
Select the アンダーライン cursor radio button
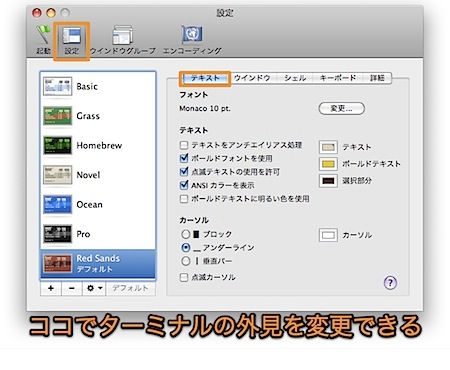(186, 248)
